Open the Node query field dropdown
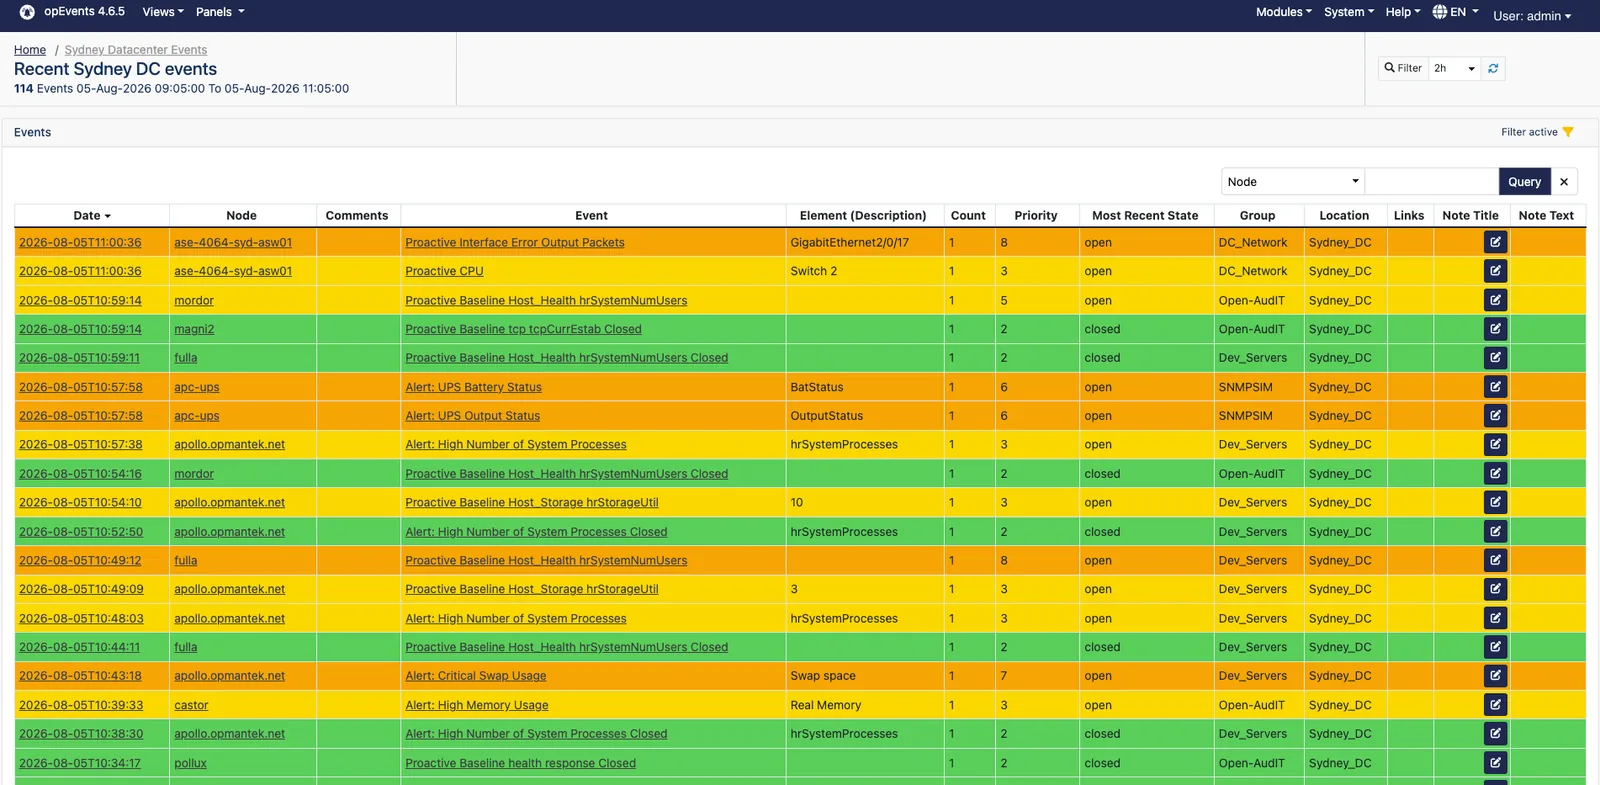Viewport: 1600px width, 785px height. point(1293,181)
